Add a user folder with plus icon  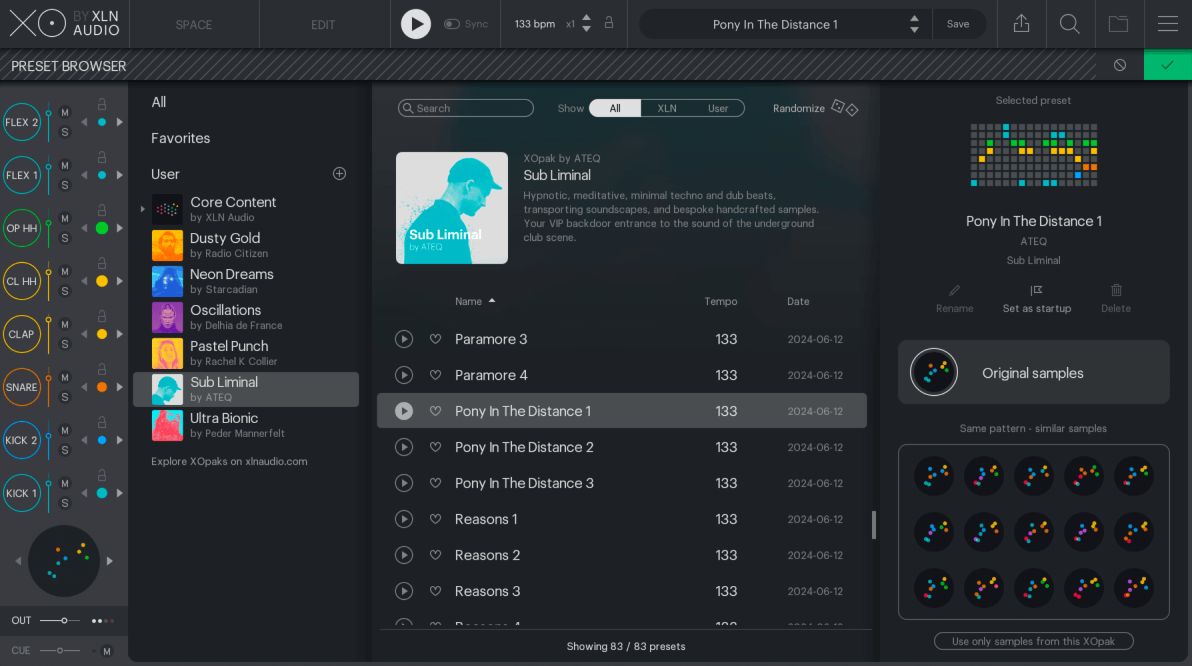[x=339, y=174]
